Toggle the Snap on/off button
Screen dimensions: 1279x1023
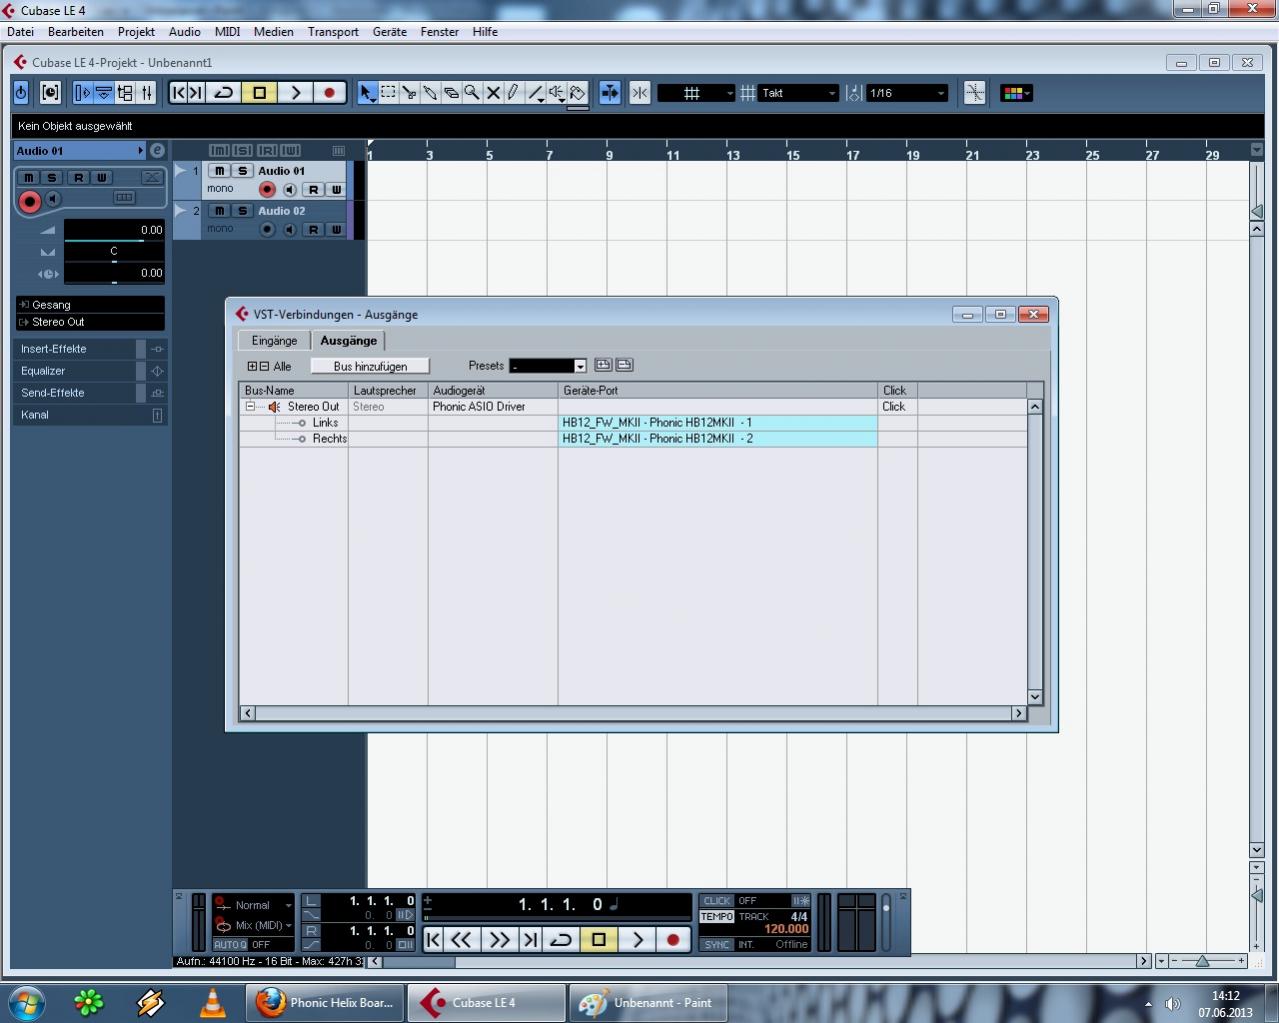(640, 93)
